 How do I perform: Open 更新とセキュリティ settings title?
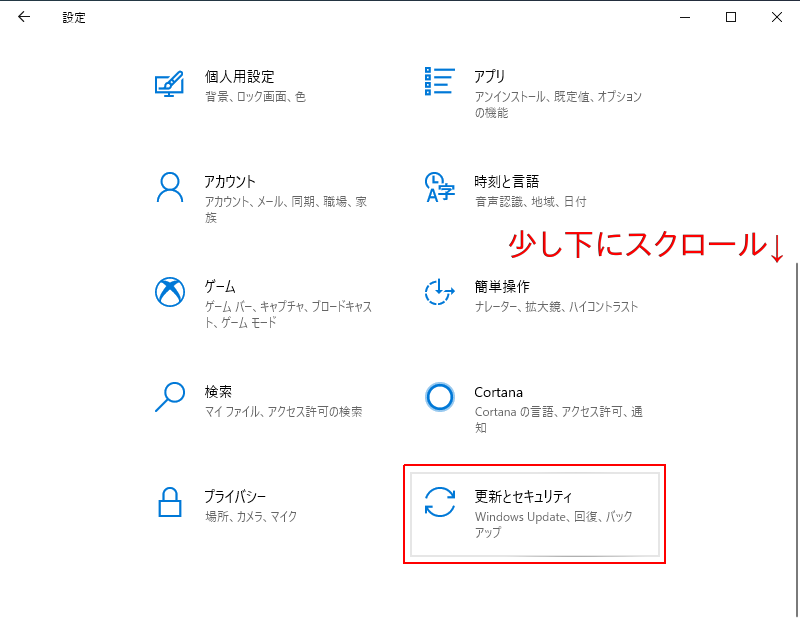pos(523,496)
